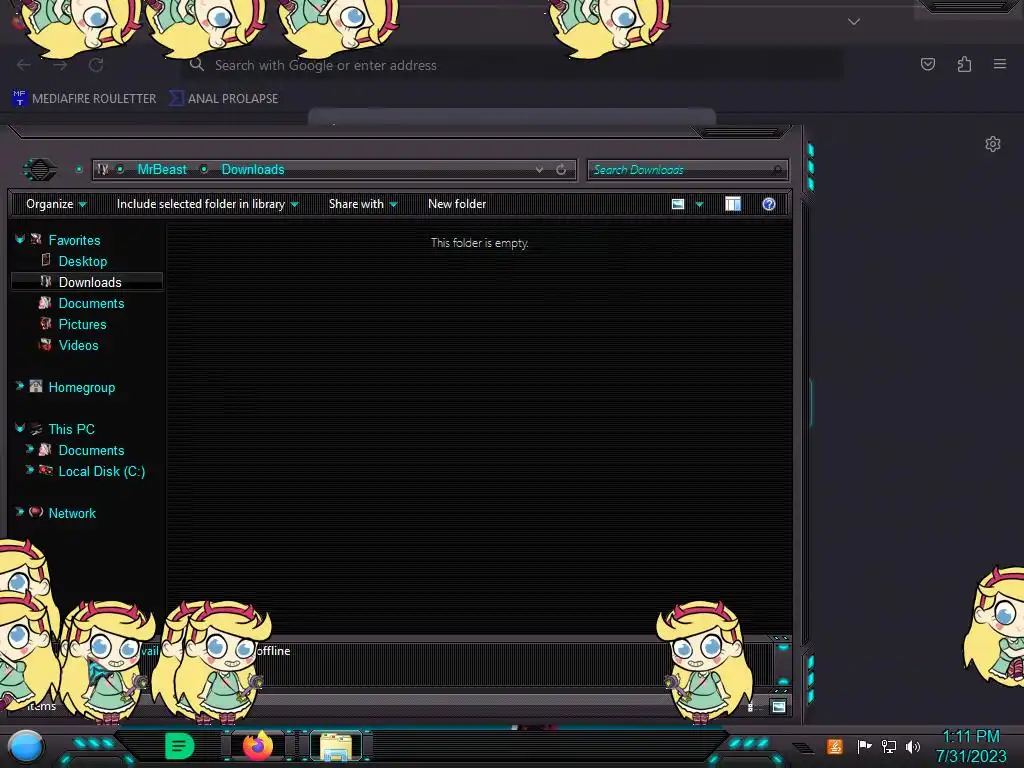Viewport: 1024px width, 768px height.
Task: Select the MrBeast breadcrumb
Action: tap(162, 170)
